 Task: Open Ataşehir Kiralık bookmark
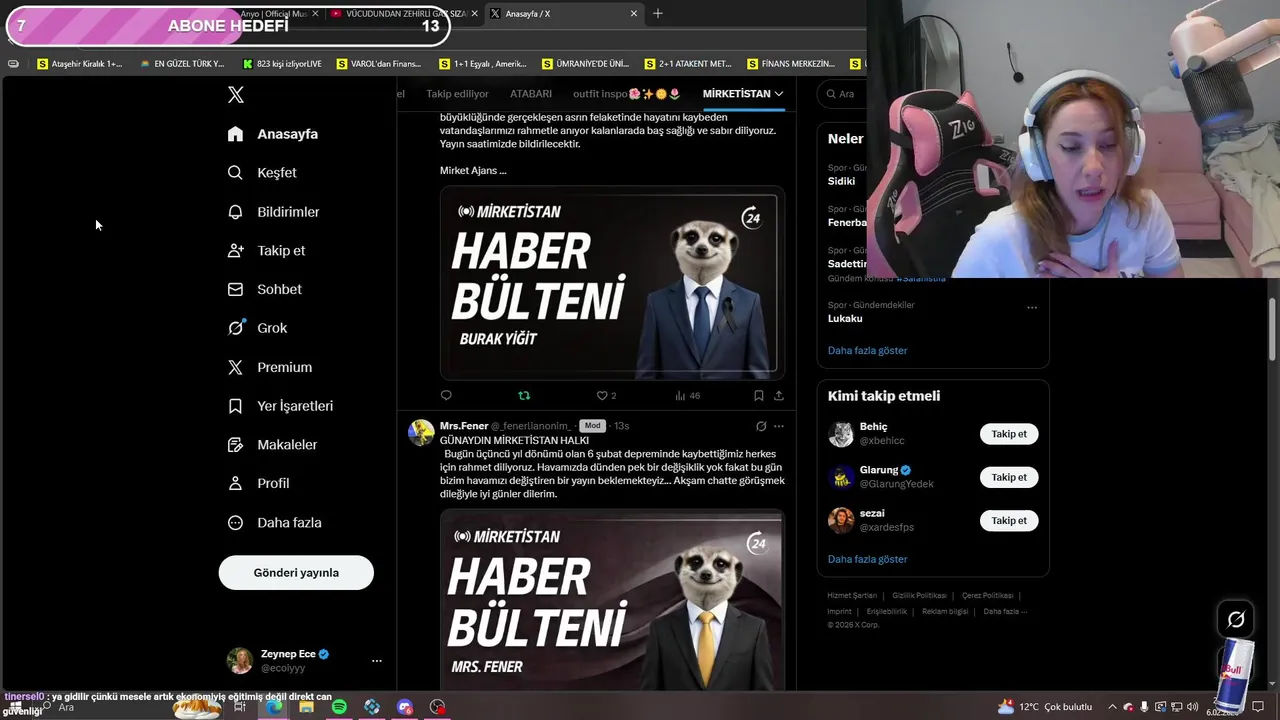(x=79, y=64)
